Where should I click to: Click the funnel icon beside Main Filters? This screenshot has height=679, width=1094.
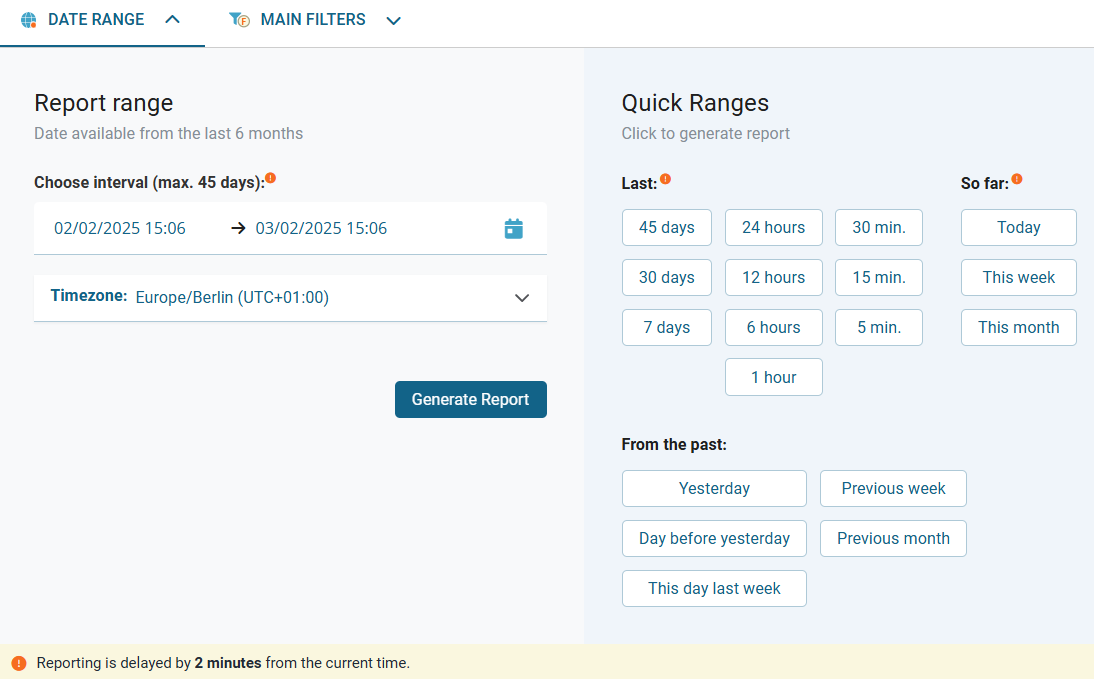click(x=239, y=20)
